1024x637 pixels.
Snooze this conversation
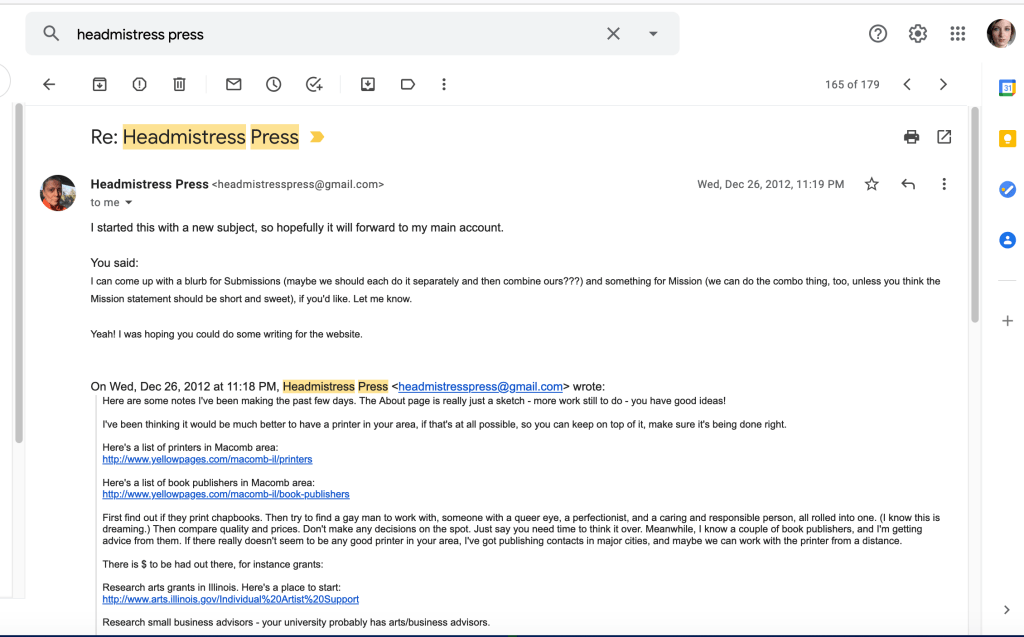tap(273, 85)
